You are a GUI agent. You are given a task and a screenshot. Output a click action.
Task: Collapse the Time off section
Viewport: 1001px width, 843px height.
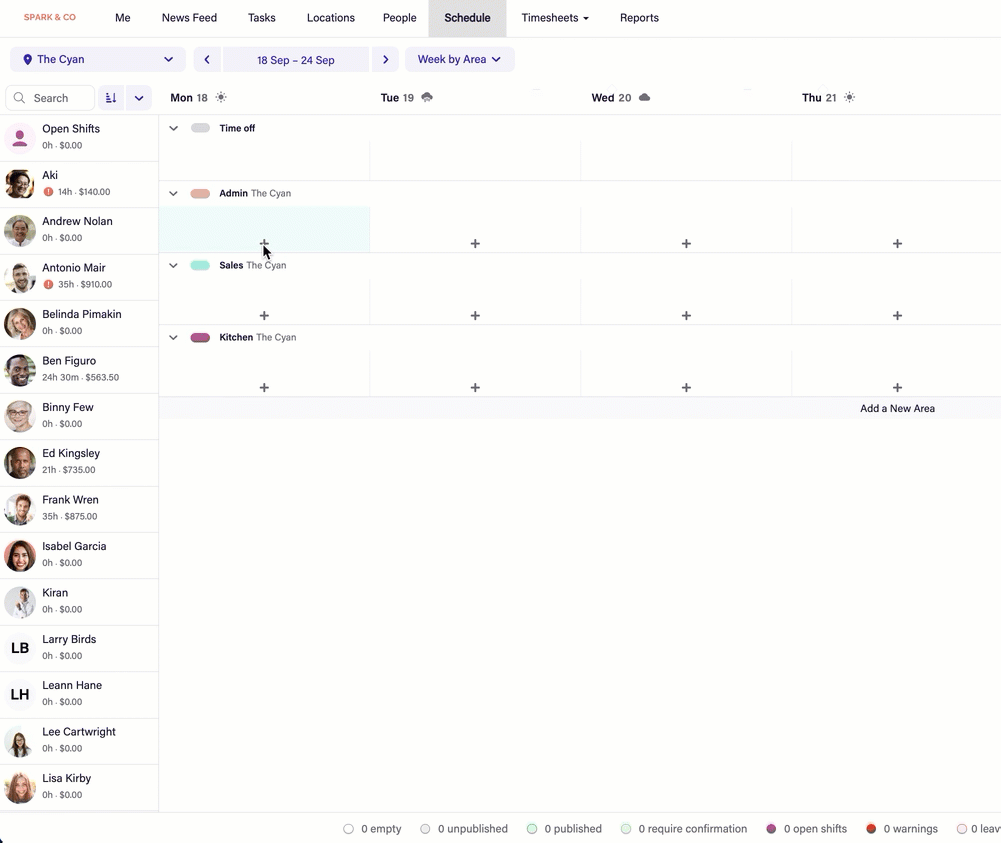click(173, 128)
